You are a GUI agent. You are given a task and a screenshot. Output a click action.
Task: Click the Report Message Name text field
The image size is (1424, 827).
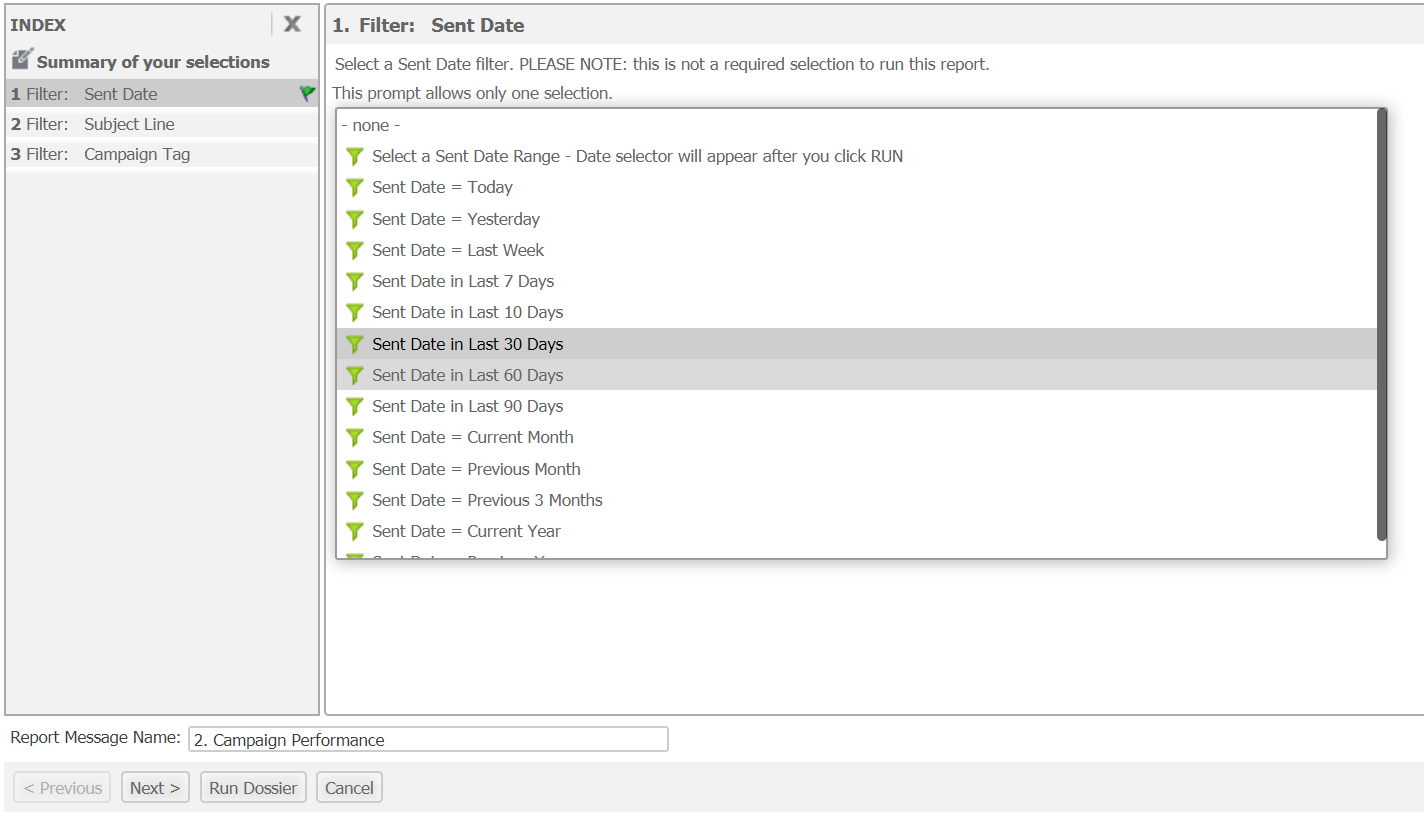pos(428,740)
